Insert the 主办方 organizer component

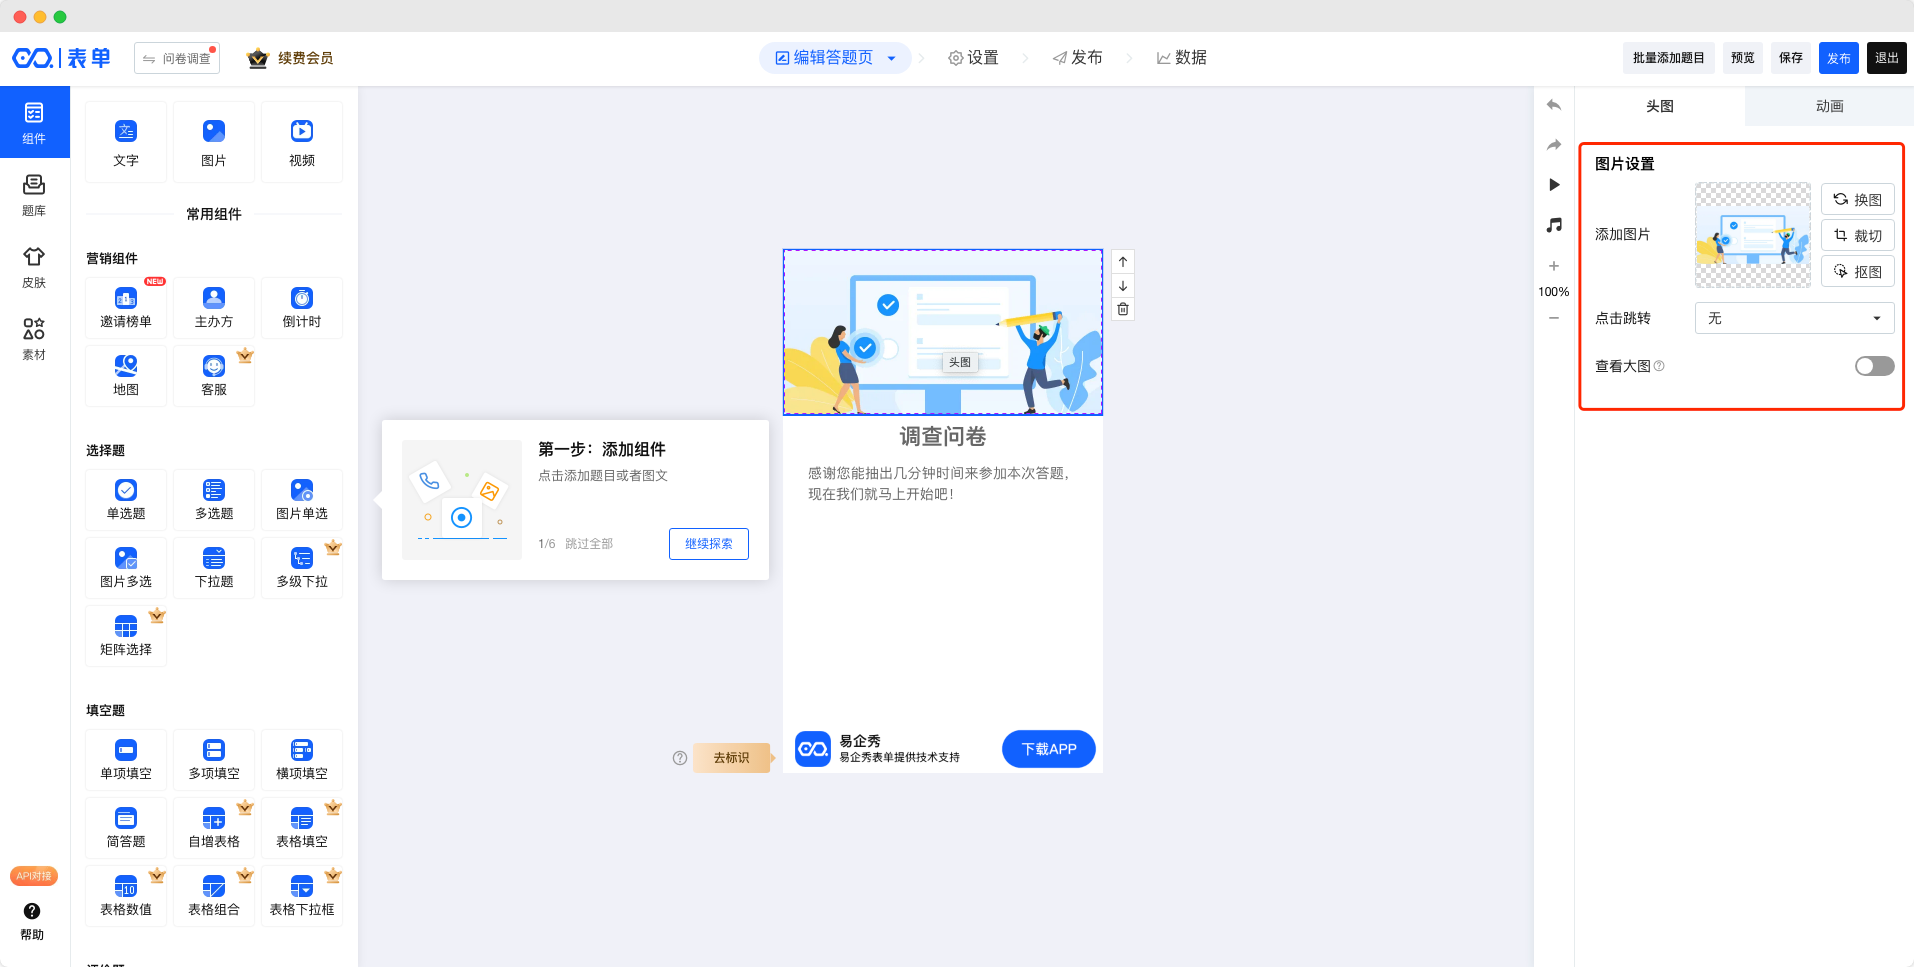(214, 308)
